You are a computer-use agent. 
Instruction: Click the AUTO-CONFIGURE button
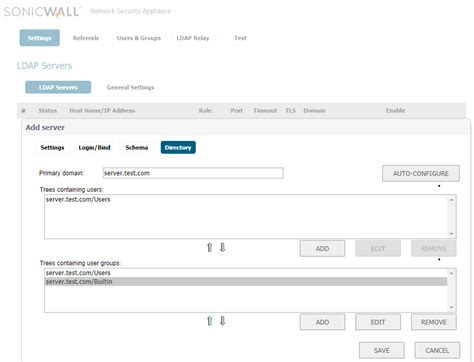pos(421,173)
